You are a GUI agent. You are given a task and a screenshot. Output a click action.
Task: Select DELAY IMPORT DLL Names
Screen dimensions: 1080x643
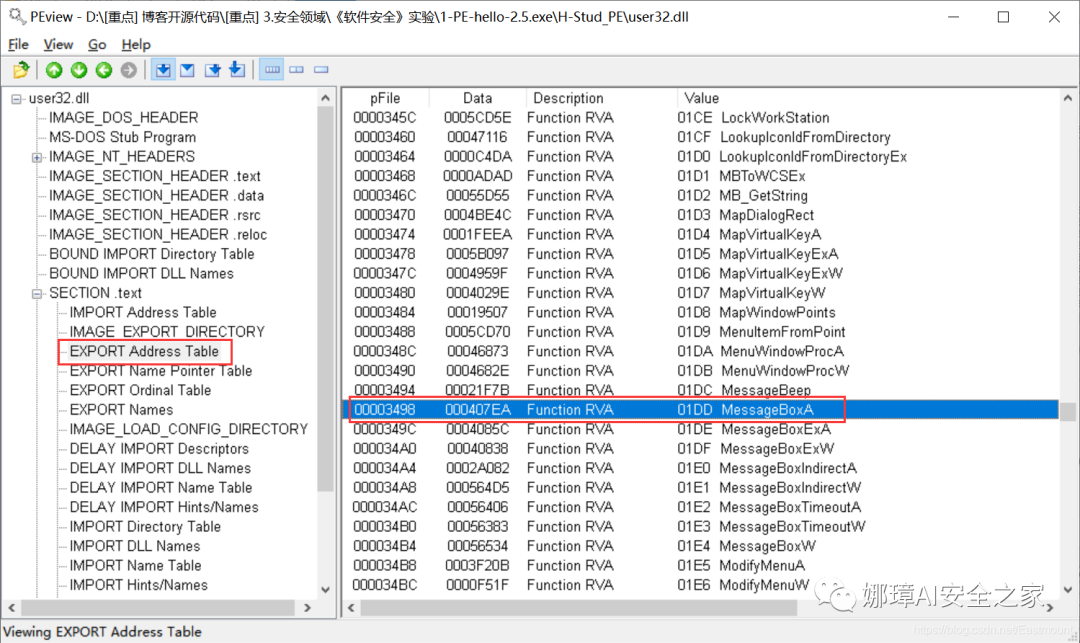coord(160,468)
